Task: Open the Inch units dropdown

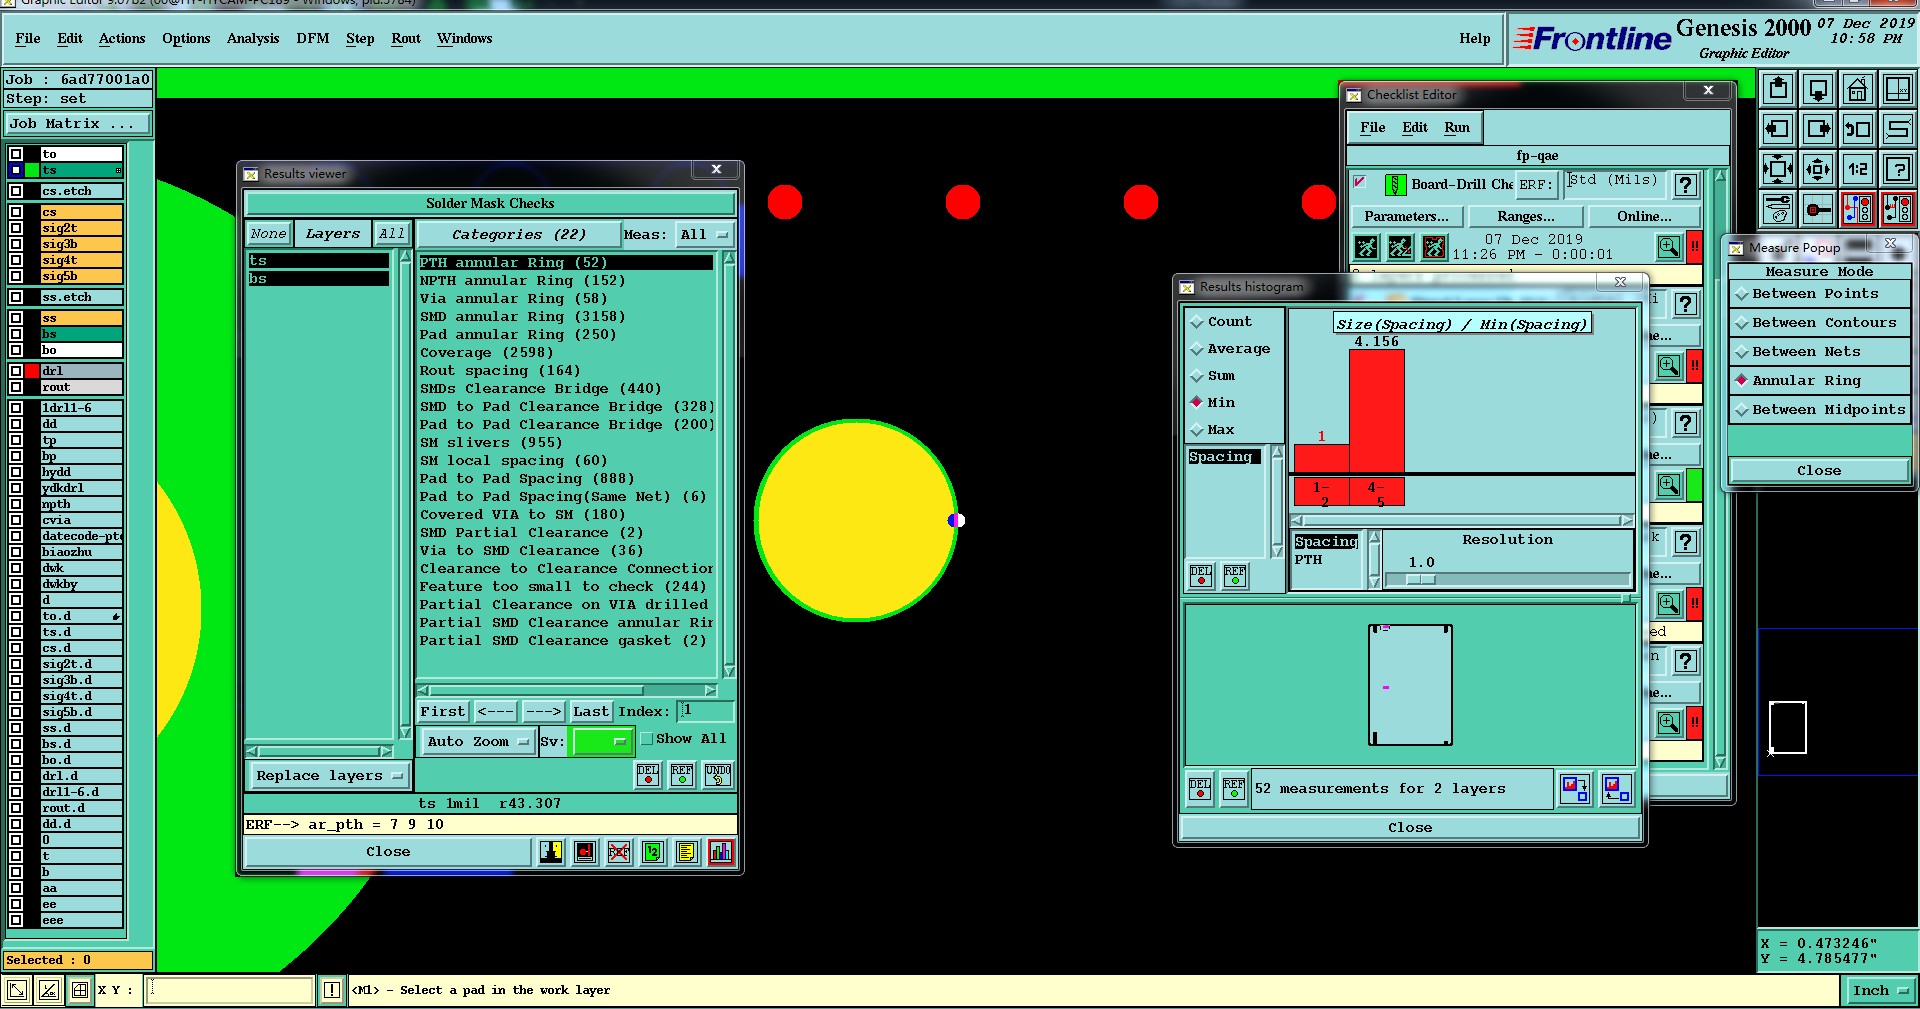Action: point(1879,991)
